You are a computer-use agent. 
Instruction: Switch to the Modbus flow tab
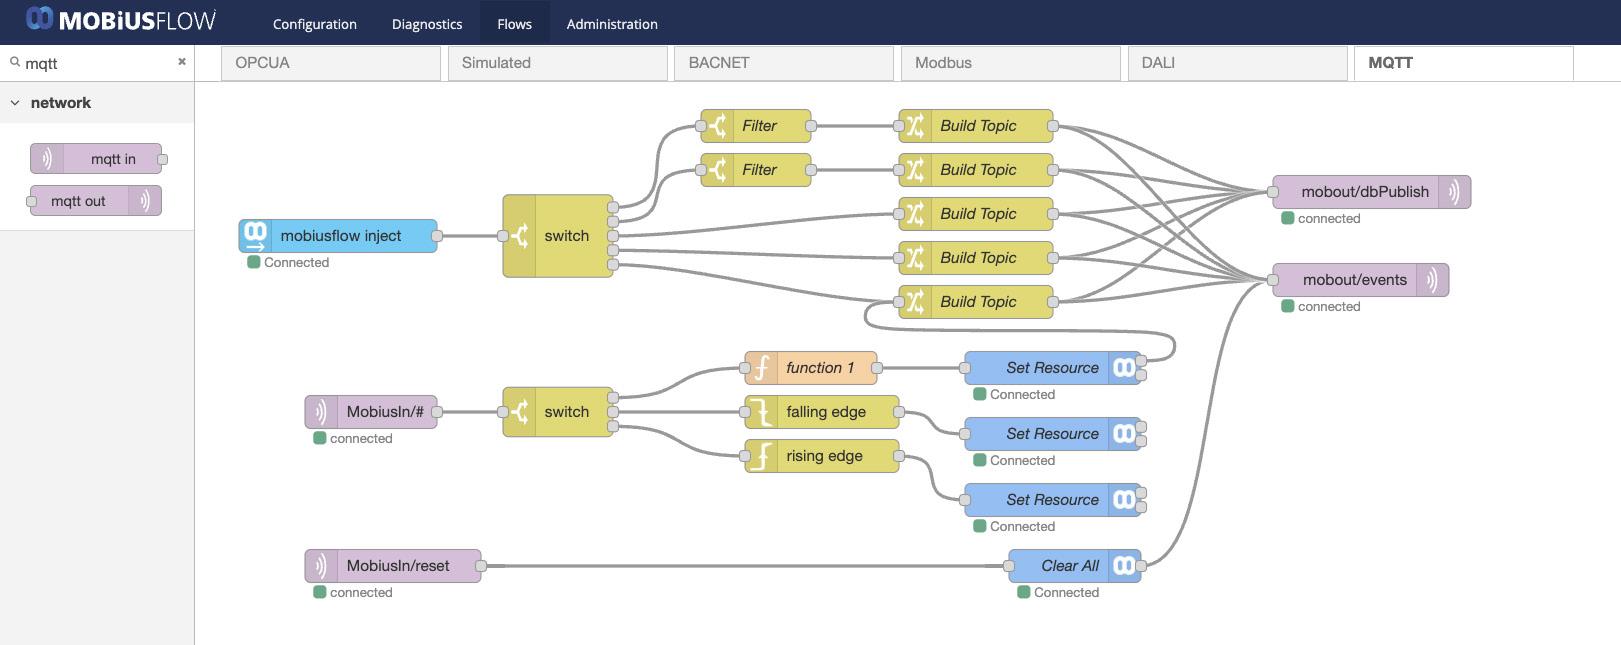[x=1011, y=63]
